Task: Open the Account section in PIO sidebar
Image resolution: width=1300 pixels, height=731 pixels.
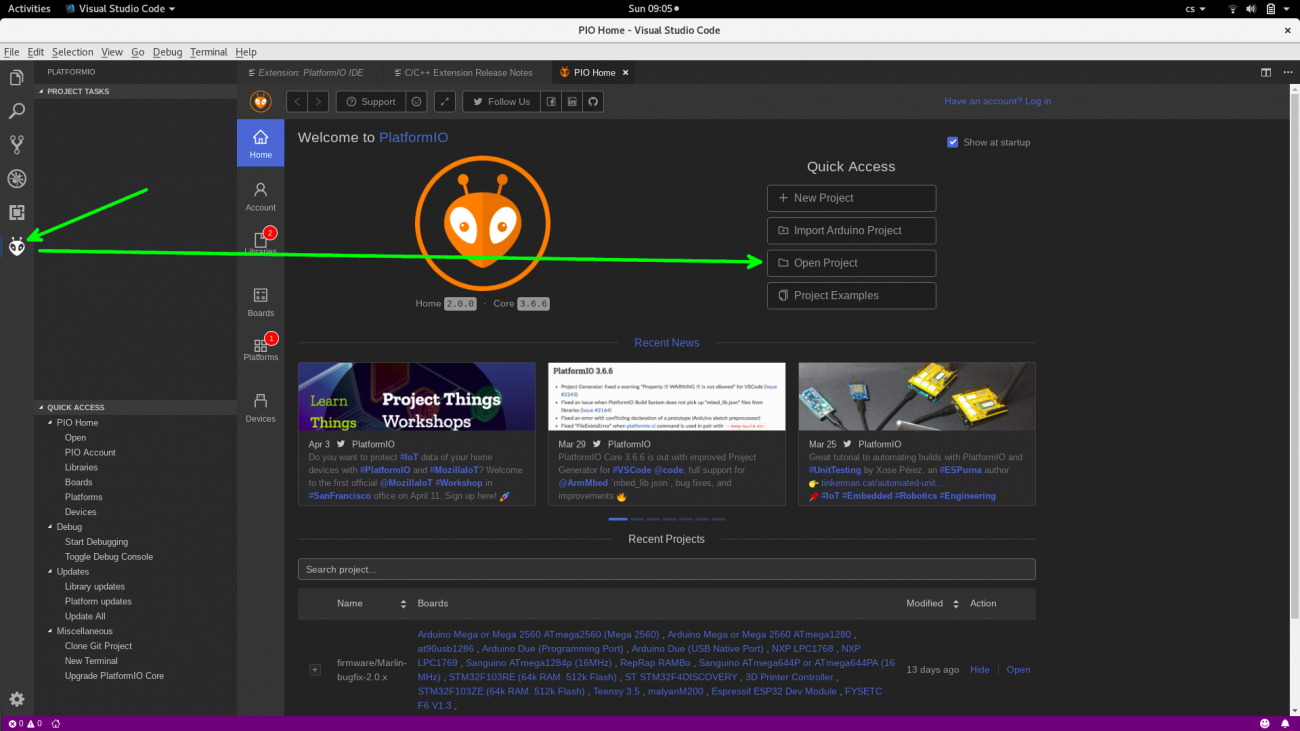Action: 260,196
